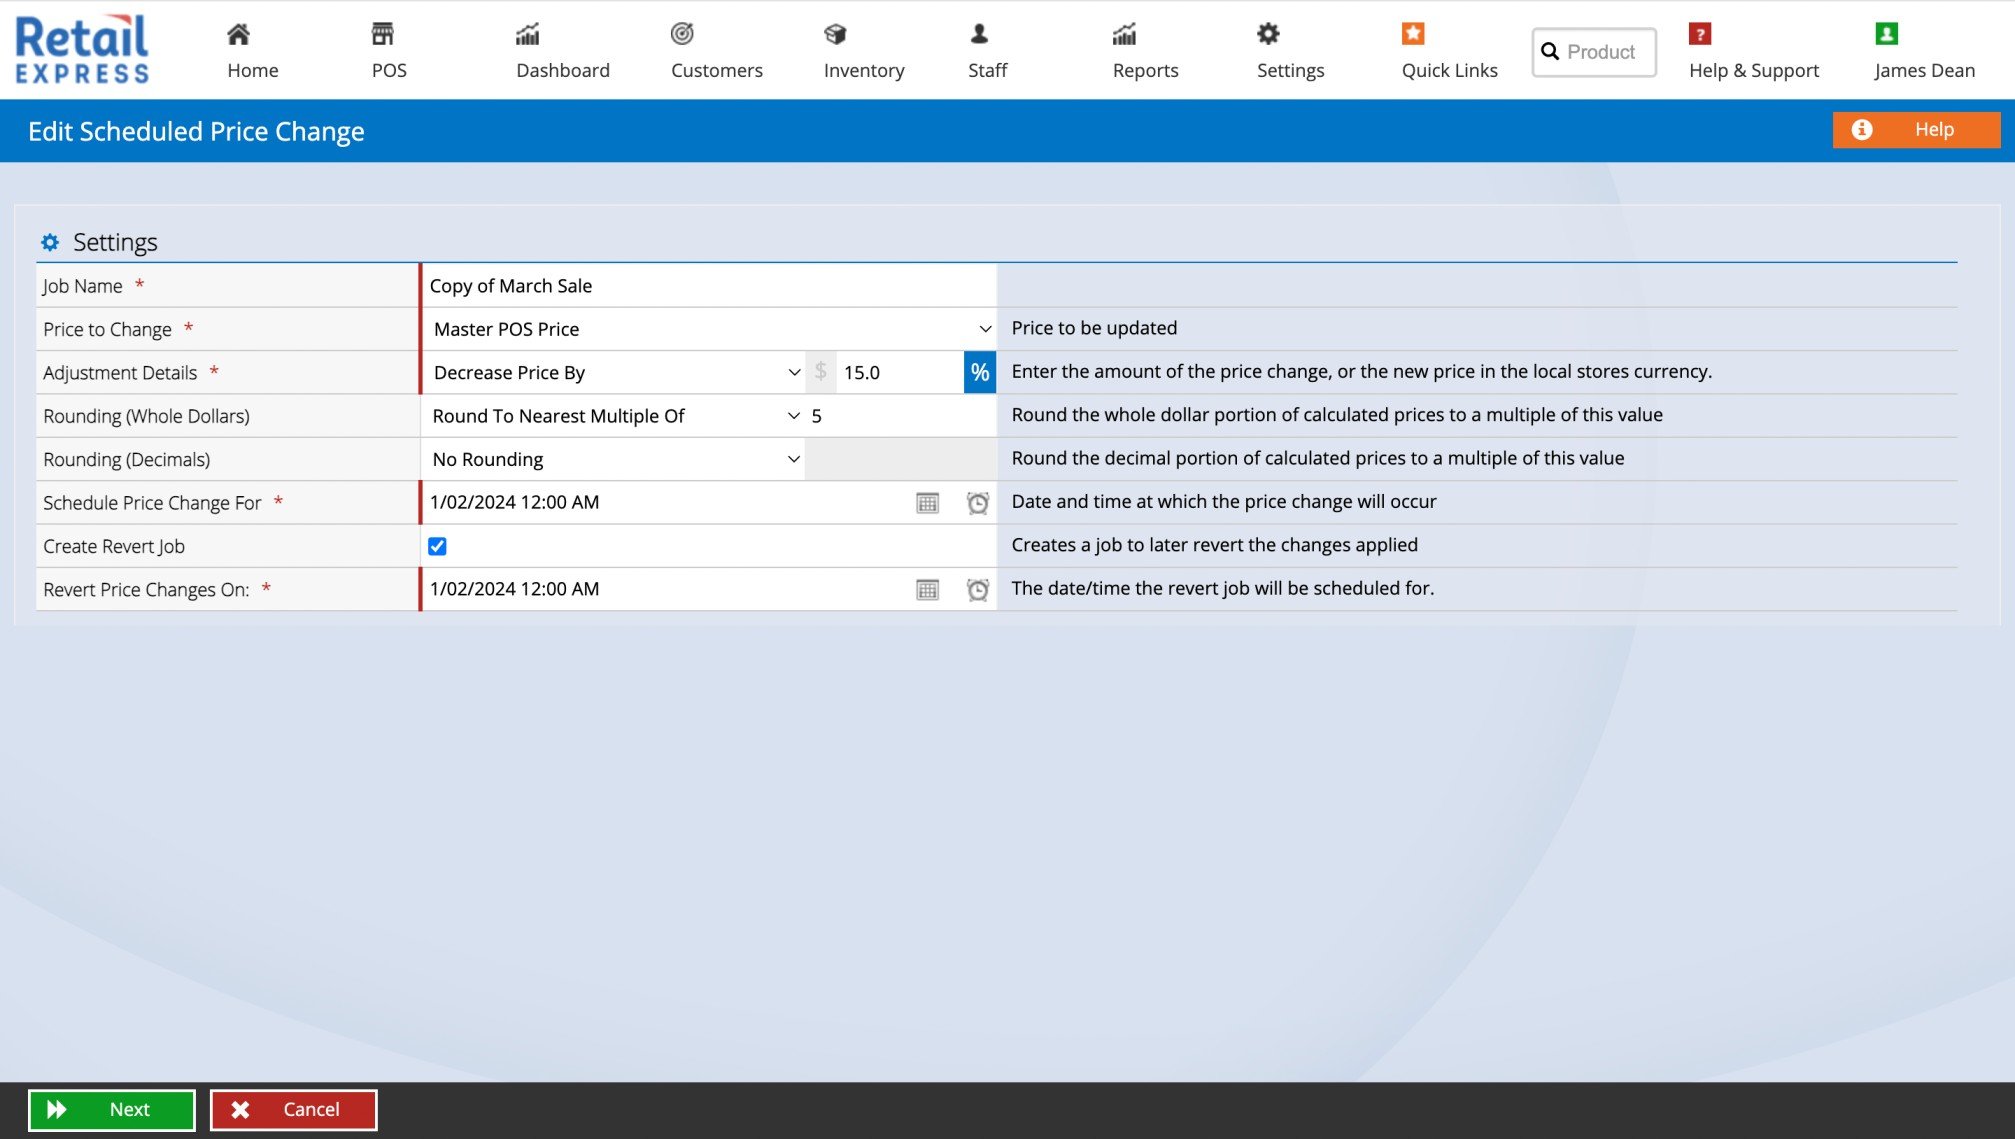This screenshot has width=2015, height=1139.
Task: Select the Help & Support label
Action: pos(1753,70)
